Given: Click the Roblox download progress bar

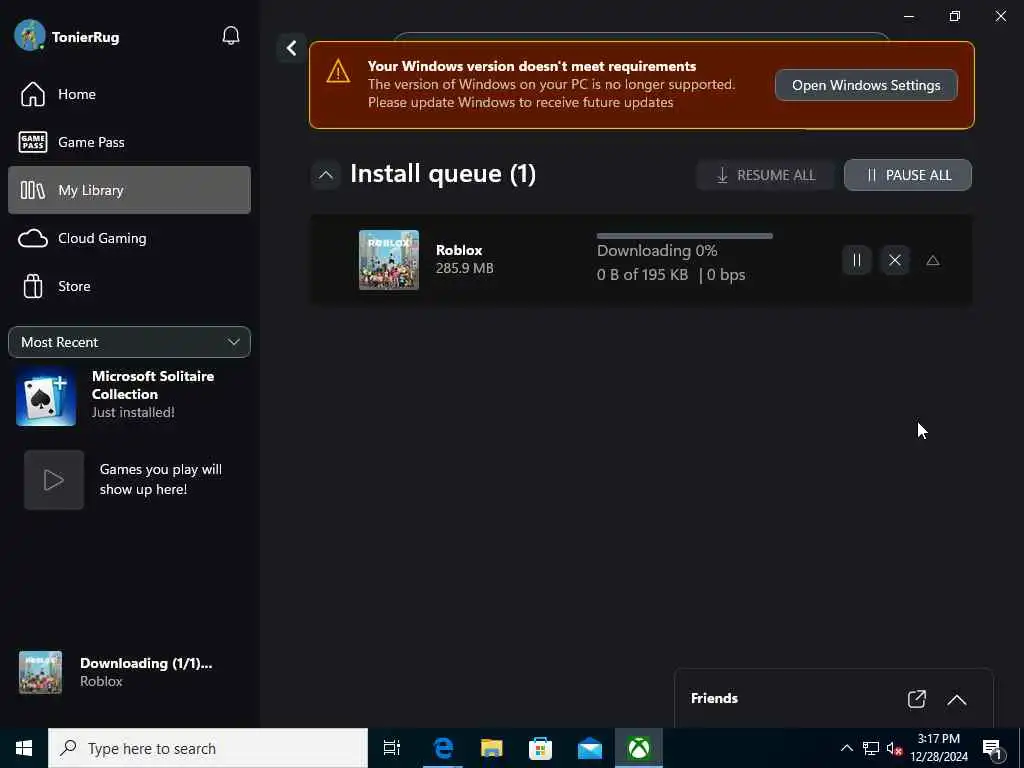Looking at the screenshot, I should 684,236.
